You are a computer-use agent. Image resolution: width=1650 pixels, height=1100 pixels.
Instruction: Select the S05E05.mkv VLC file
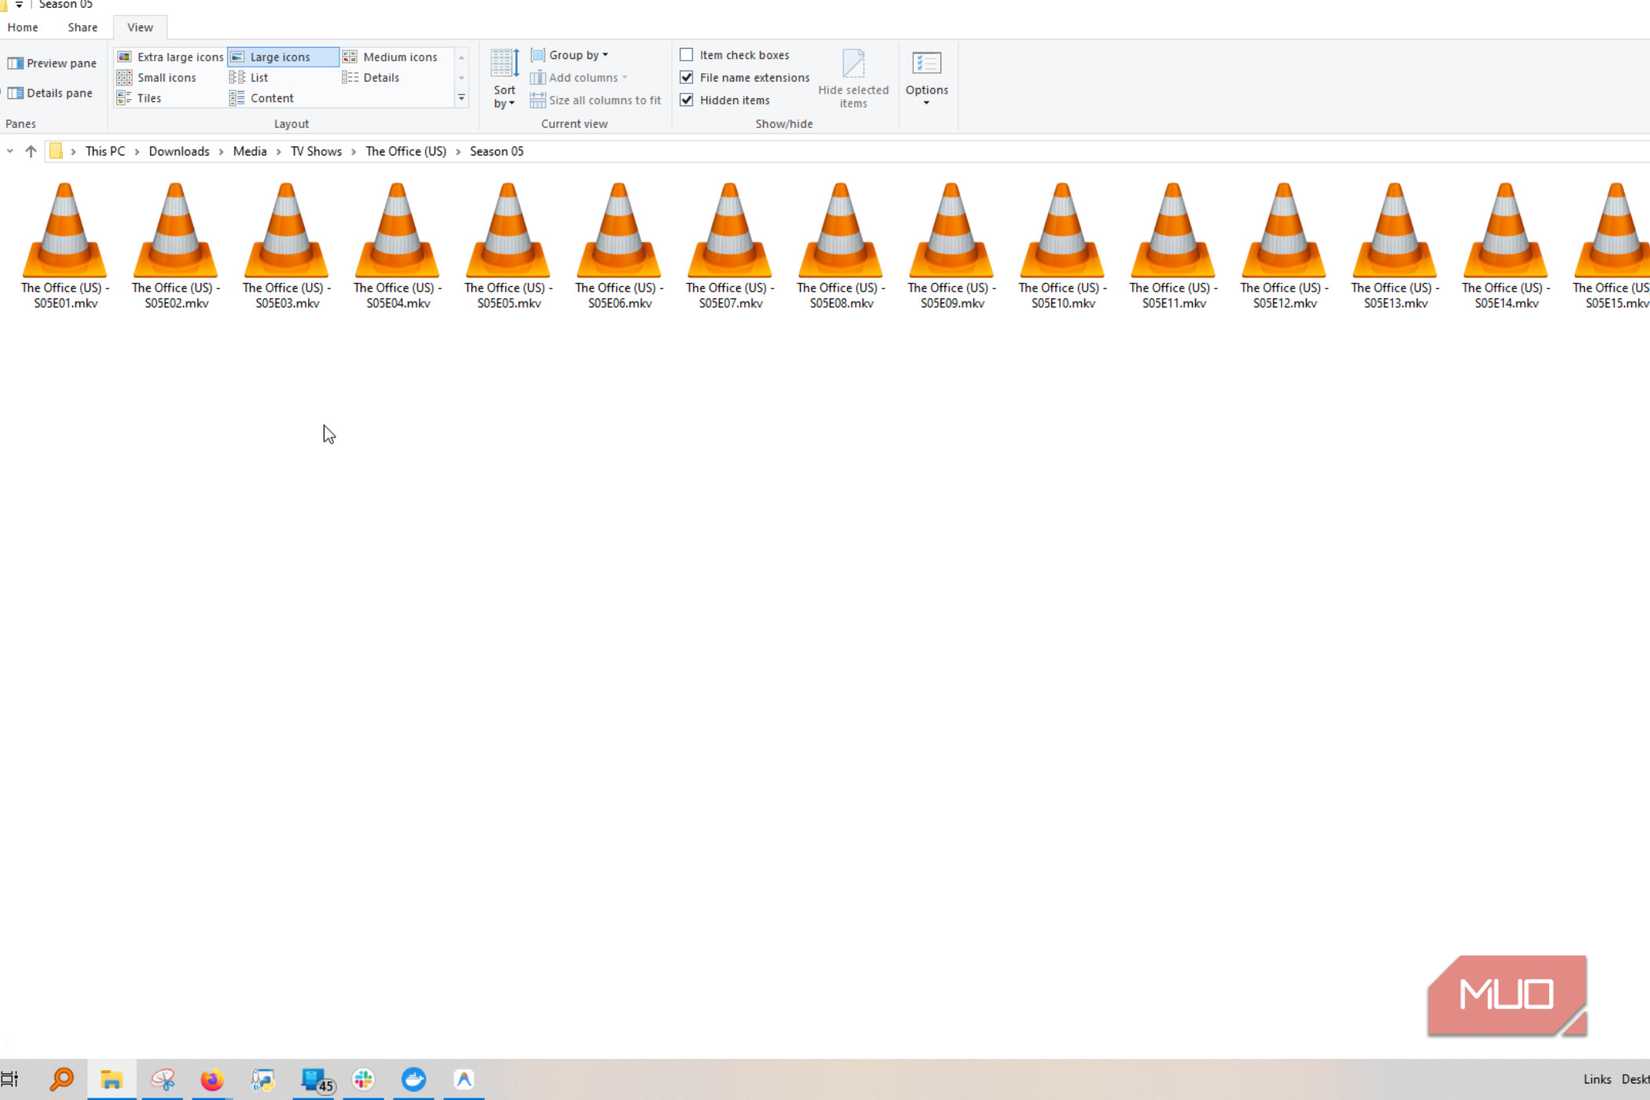click(x=509, y=245)
